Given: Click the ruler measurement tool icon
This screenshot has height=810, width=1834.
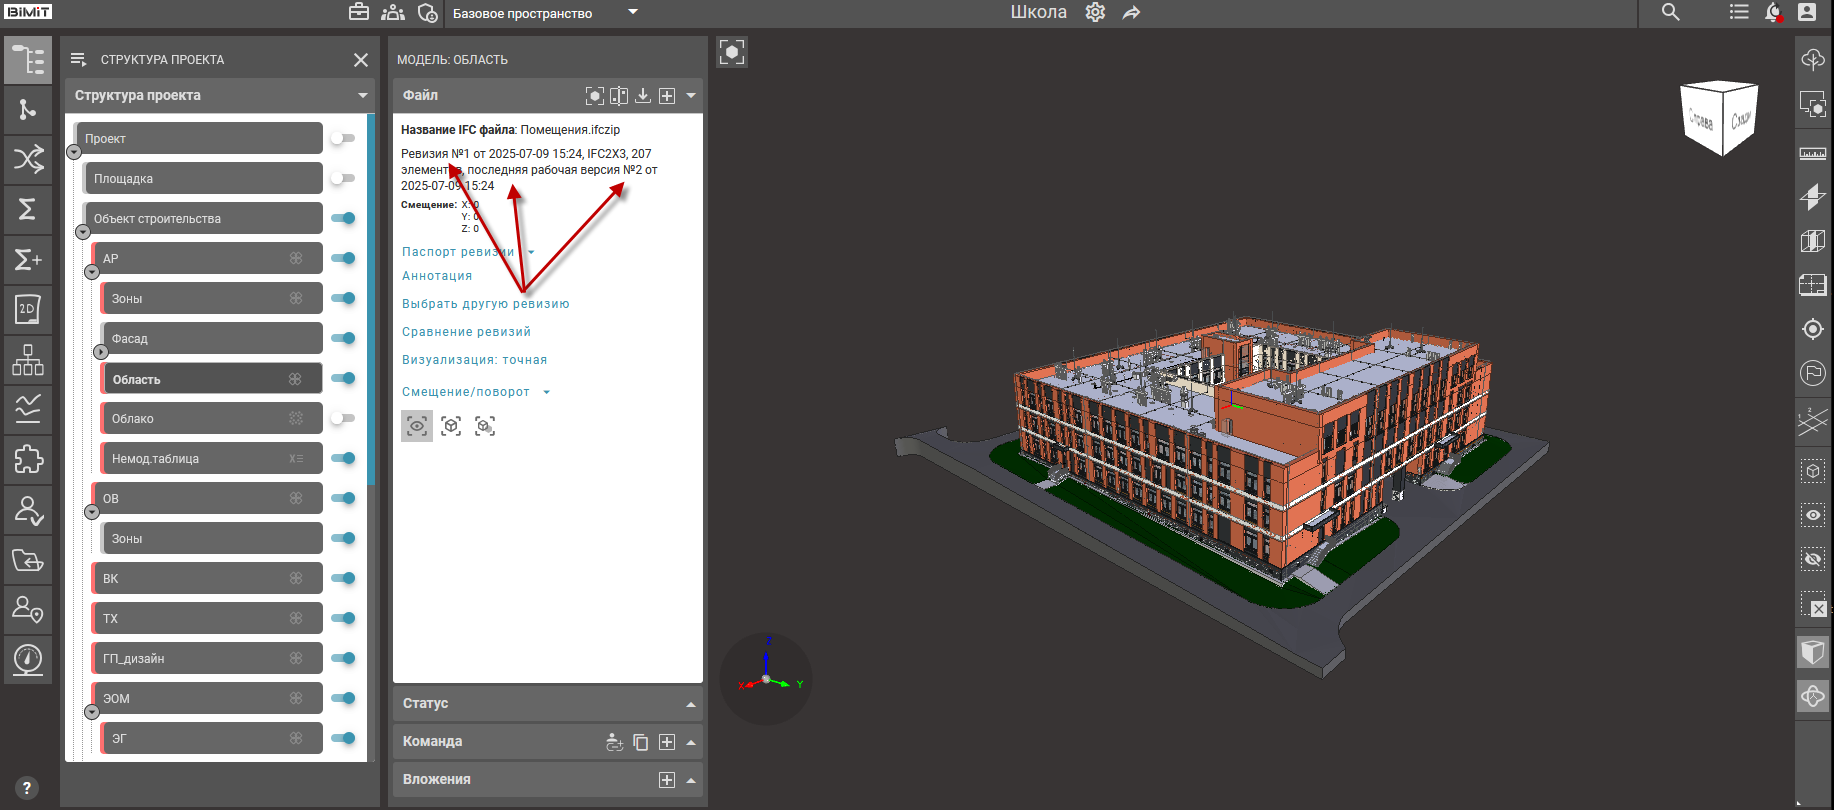Looking at the screenshot, I should click(x=1812, y=154).
